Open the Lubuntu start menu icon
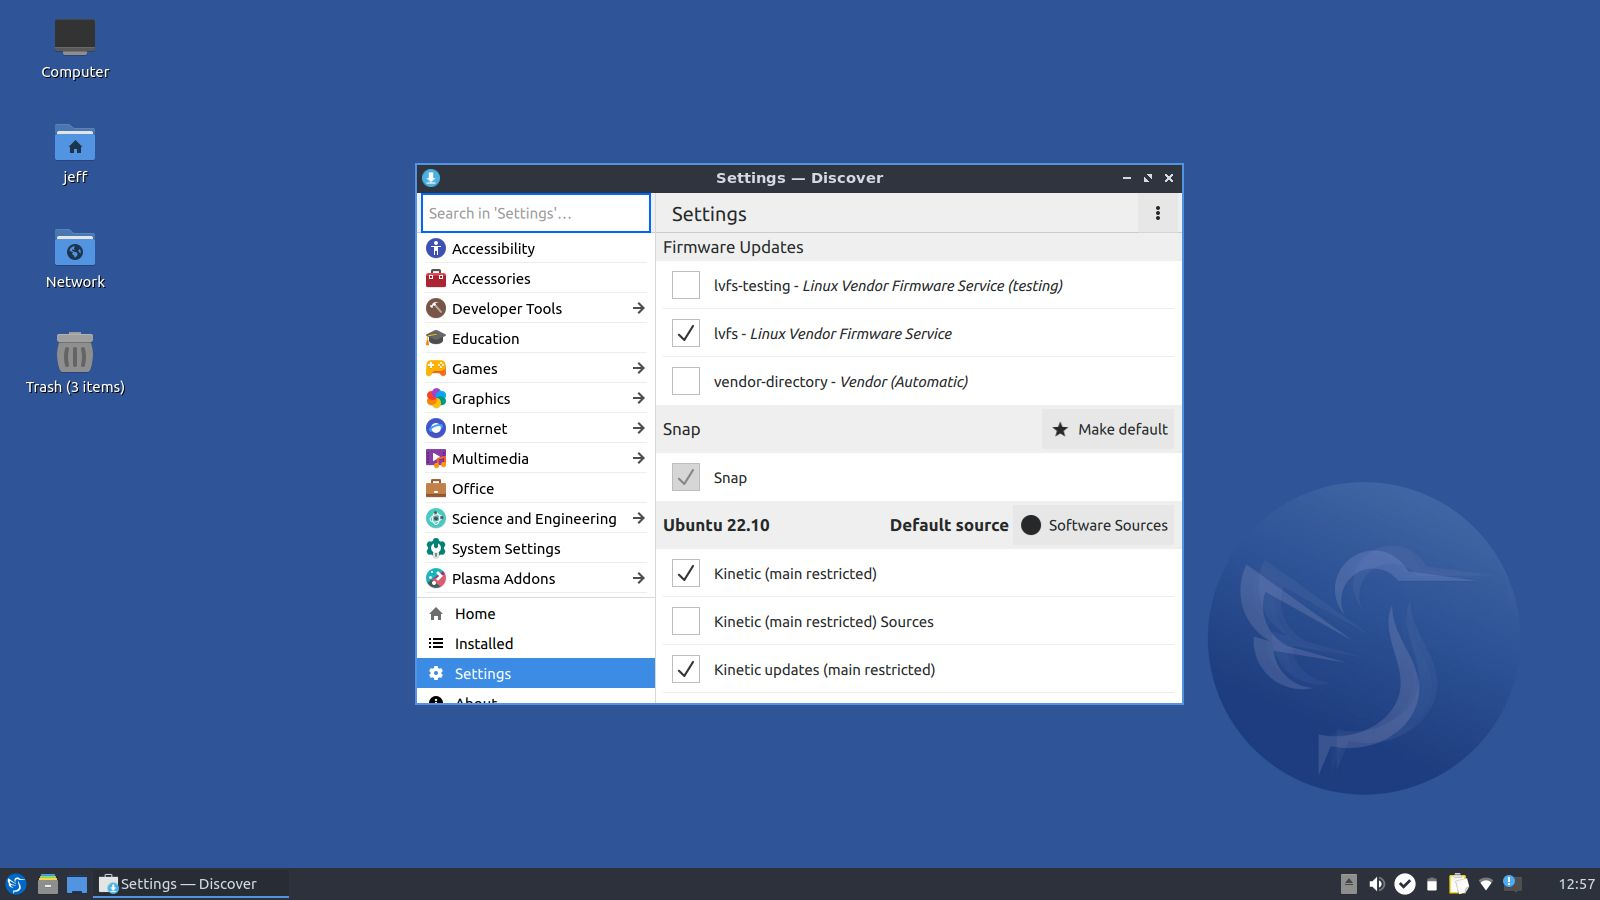 pos(16,884)
